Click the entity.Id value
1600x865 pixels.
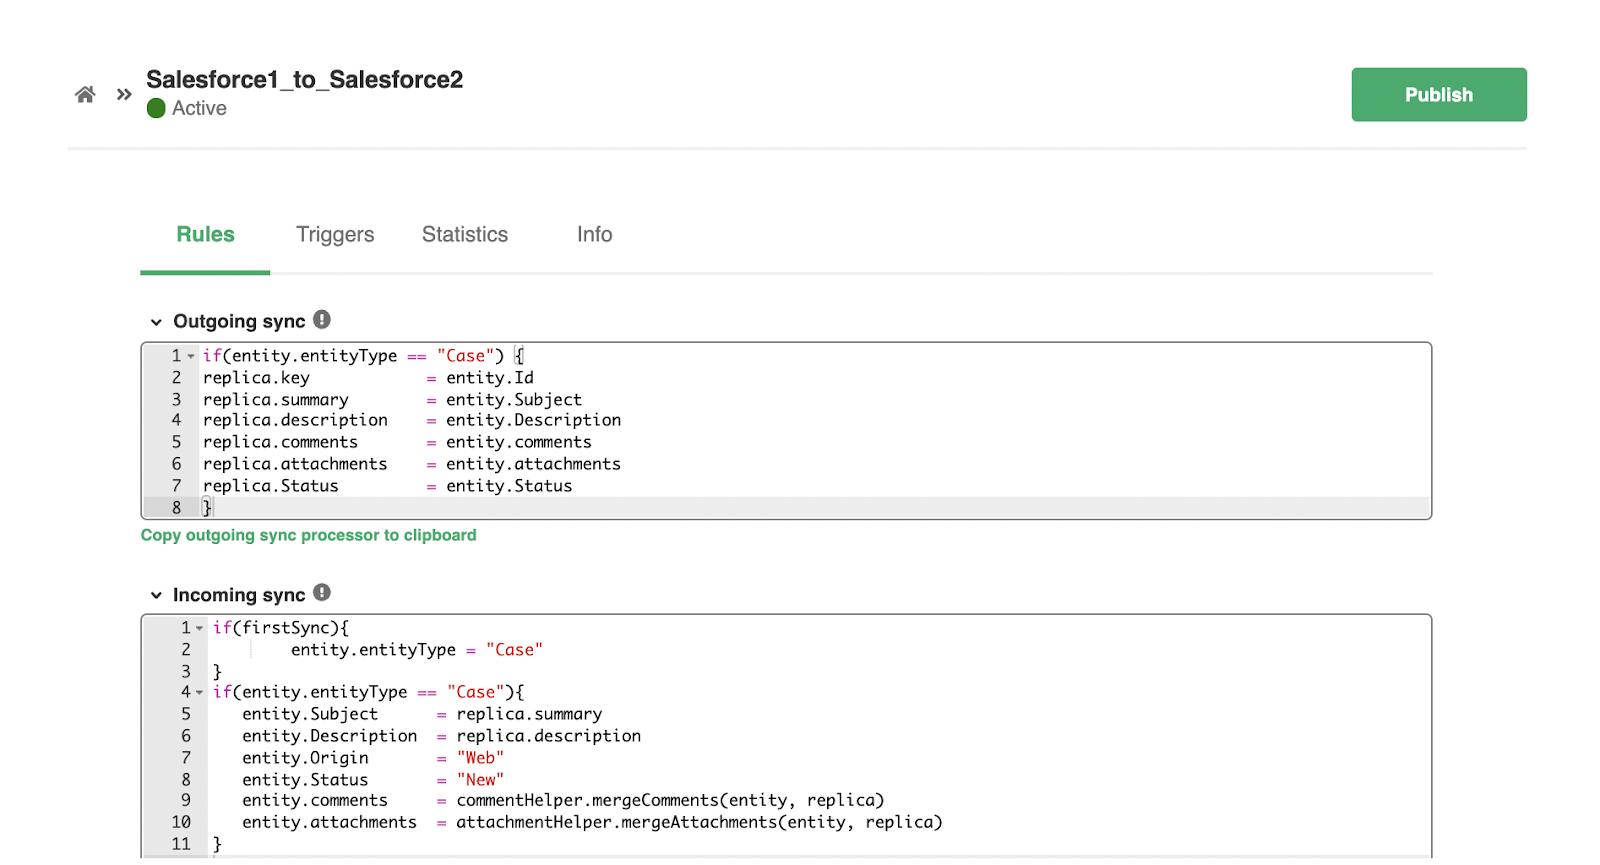click(490, 378)
